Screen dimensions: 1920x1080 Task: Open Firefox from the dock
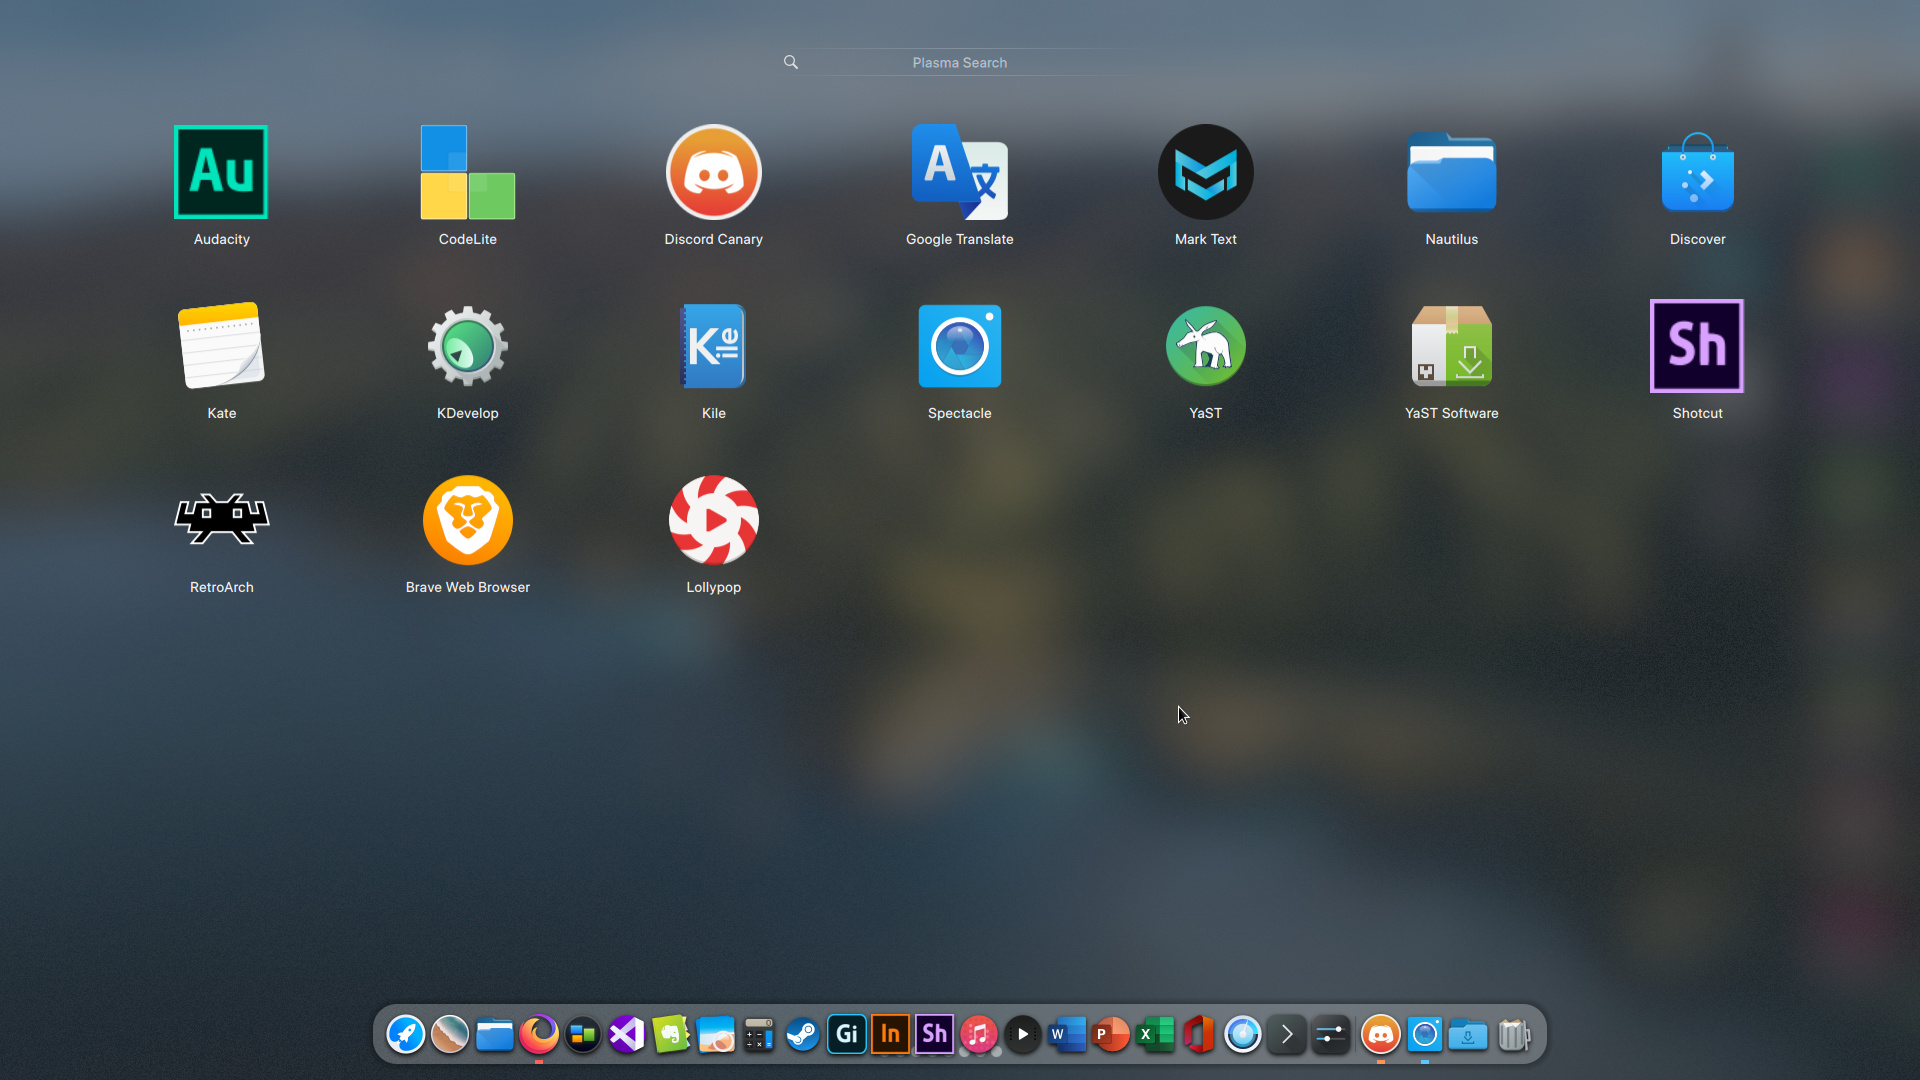coord(539,1034)
